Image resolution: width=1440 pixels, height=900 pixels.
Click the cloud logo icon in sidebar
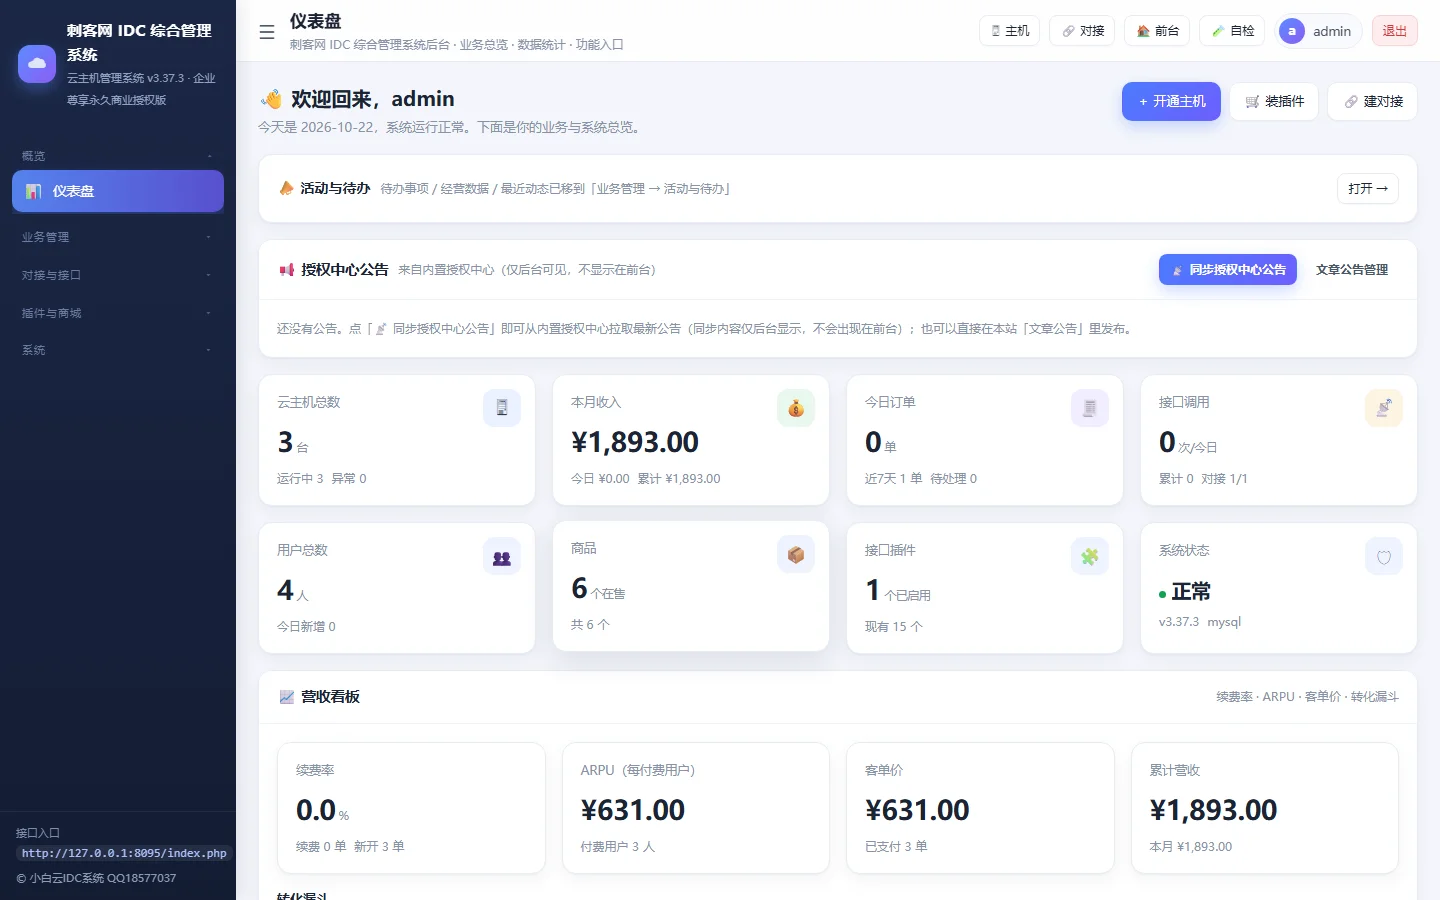pos(37,64)
